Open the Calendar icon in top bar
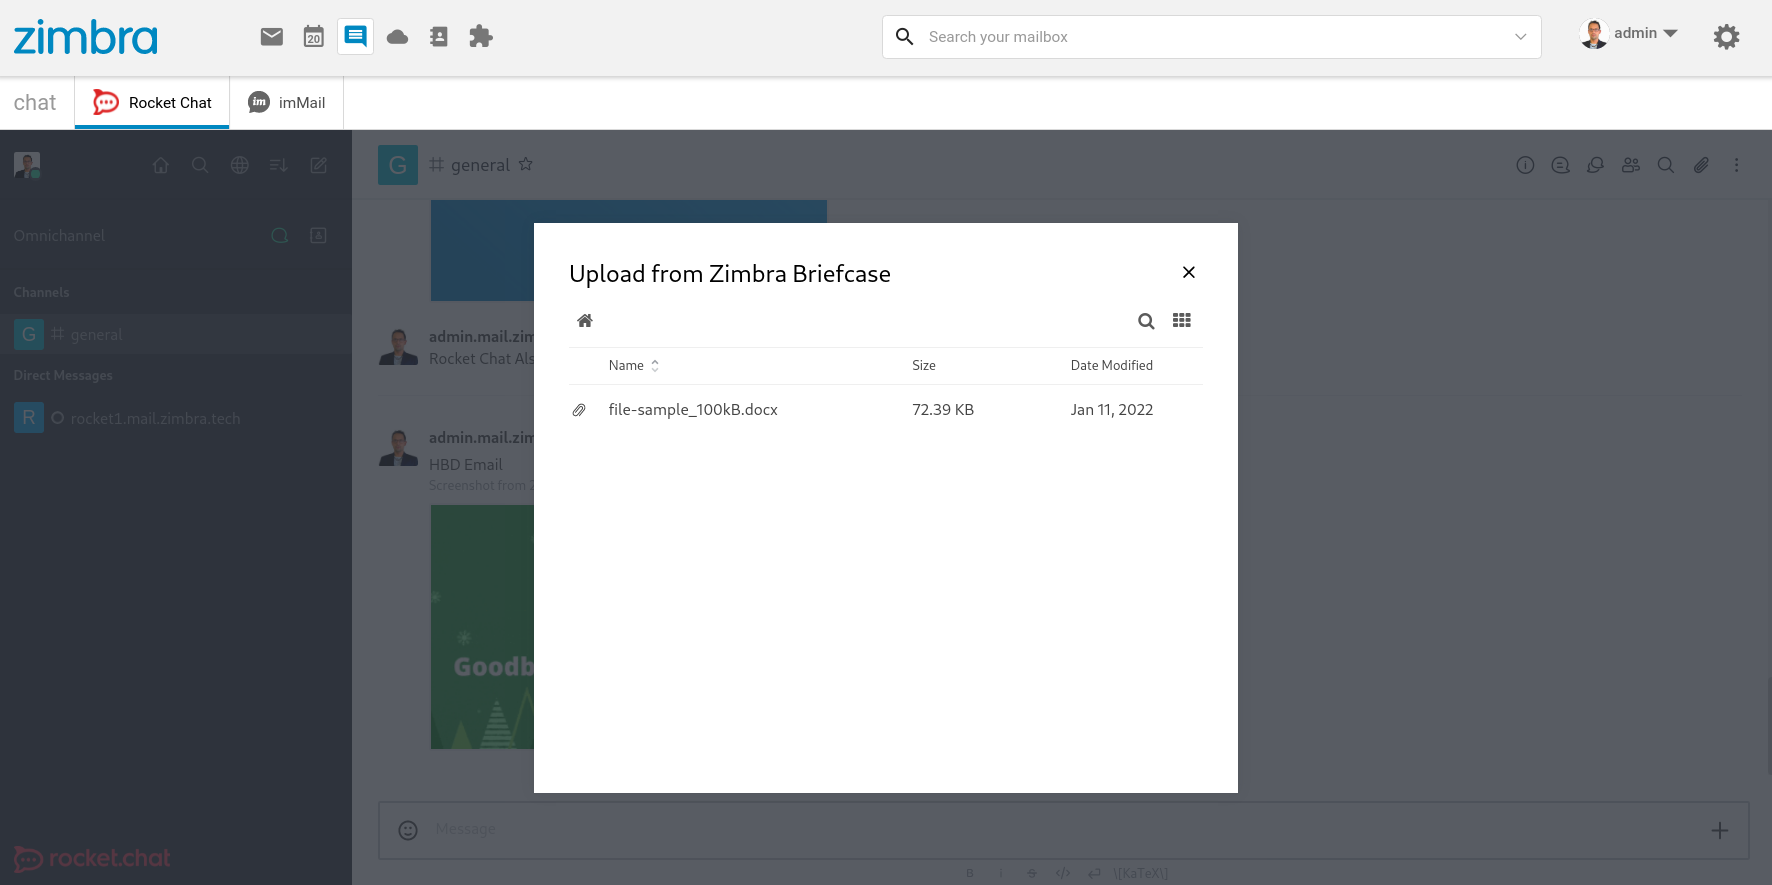Image resolution: width=1772 pixels, height=885 pixels. pos(314,37)
